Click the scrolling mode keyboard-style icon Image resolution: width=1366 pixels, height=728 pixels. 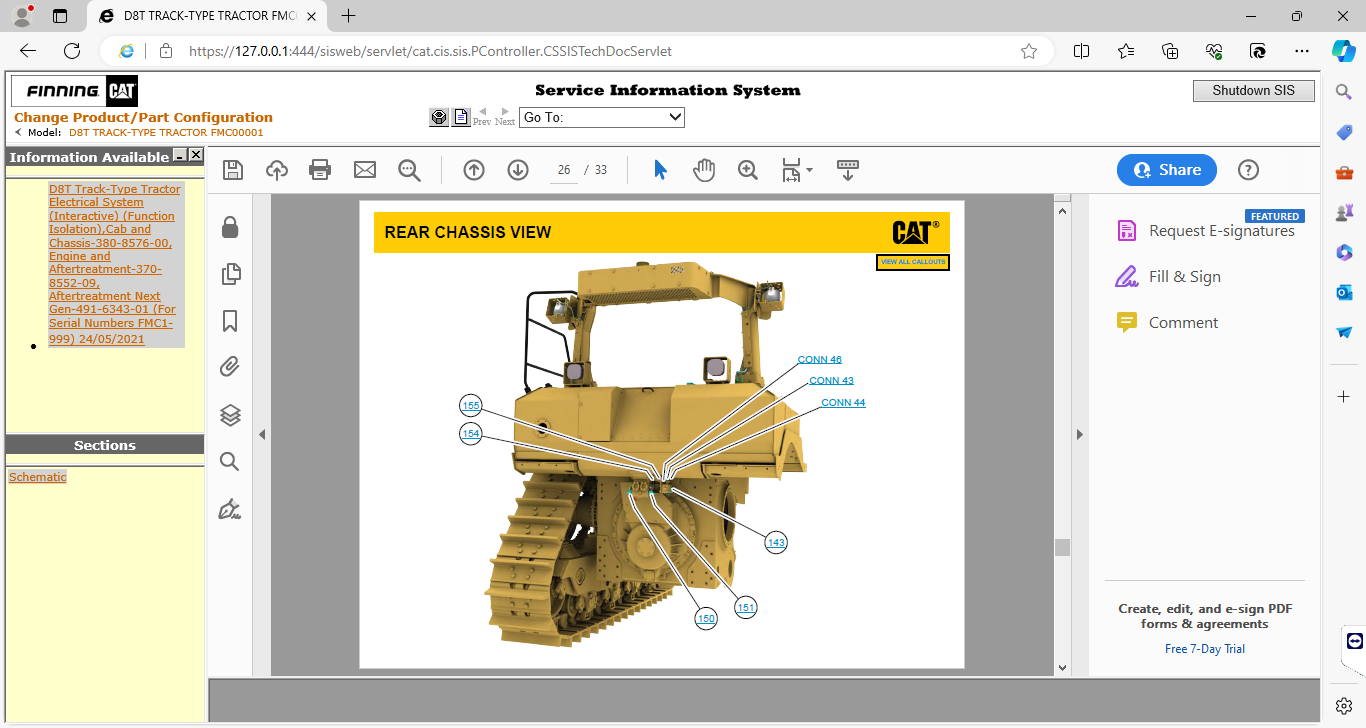[x=848, y=170]
